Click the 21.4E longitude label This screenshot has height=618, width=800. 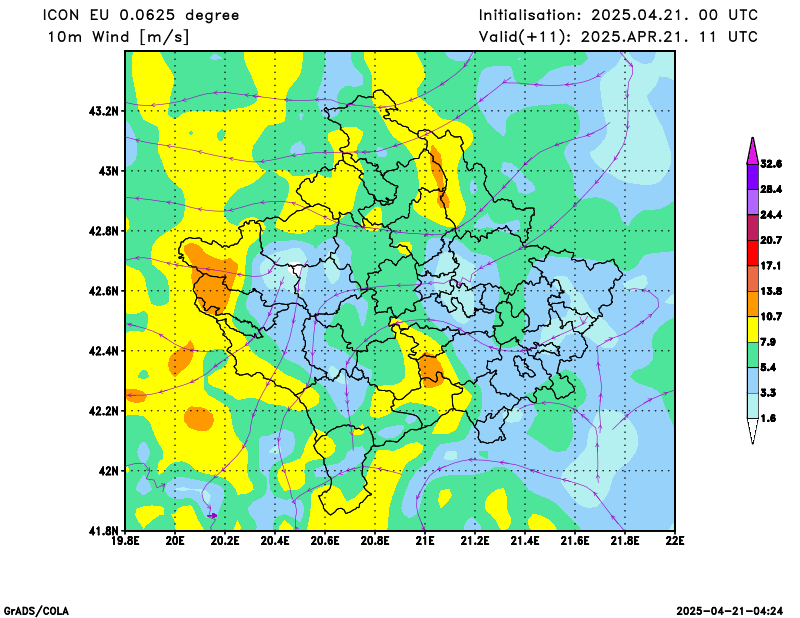(x=525, y=540)
